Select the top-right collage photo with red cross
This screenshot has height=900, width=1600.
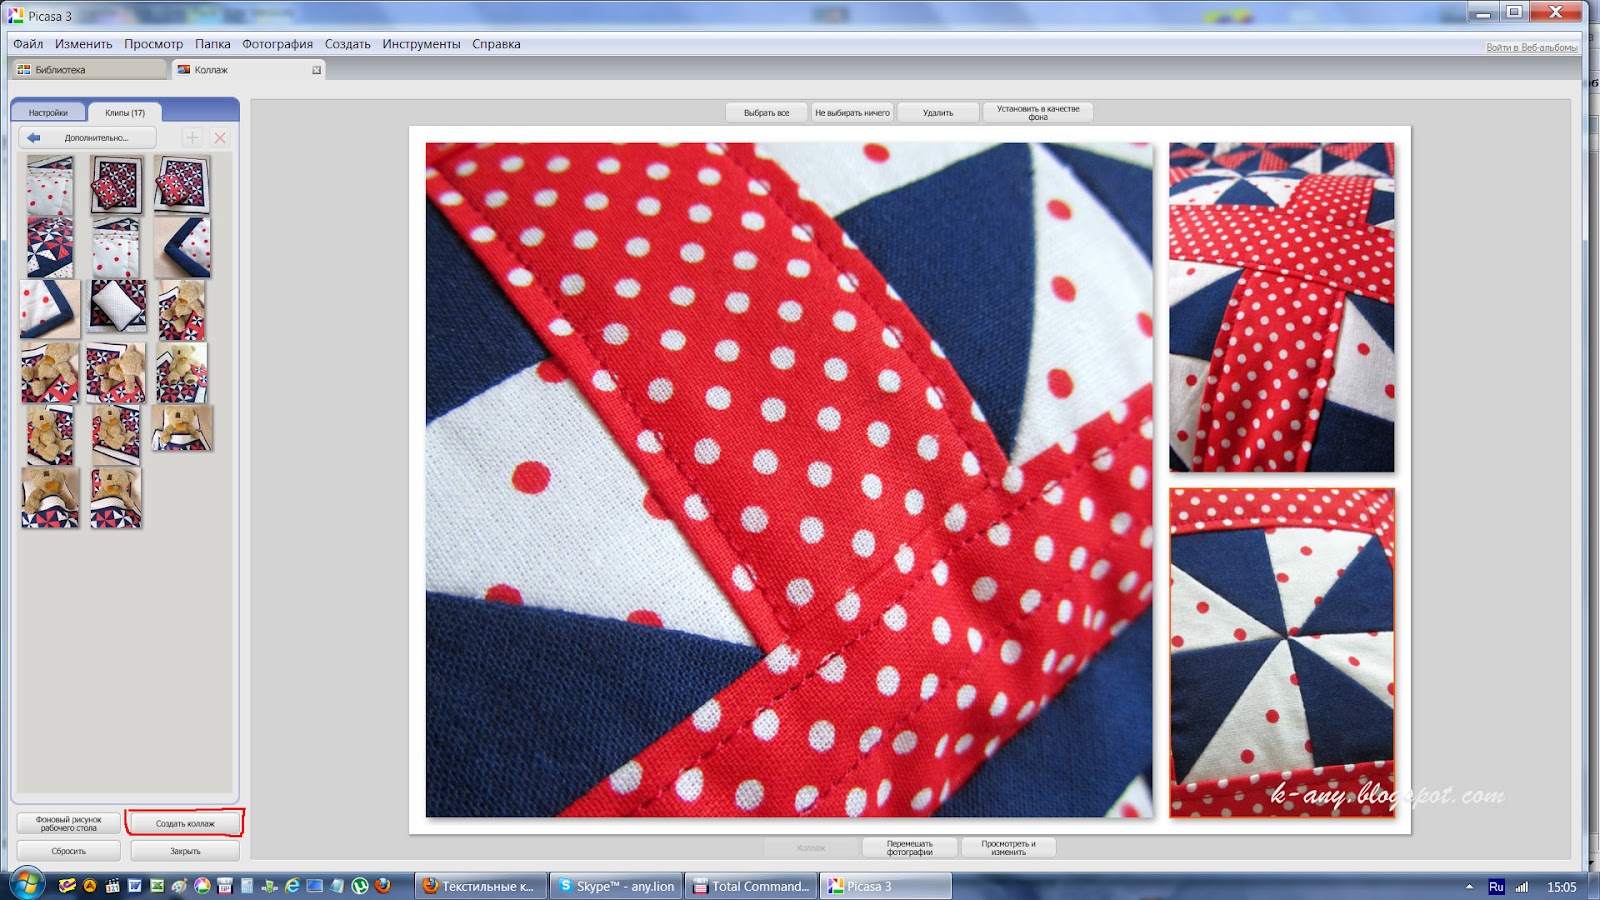tap(1282, 307)
